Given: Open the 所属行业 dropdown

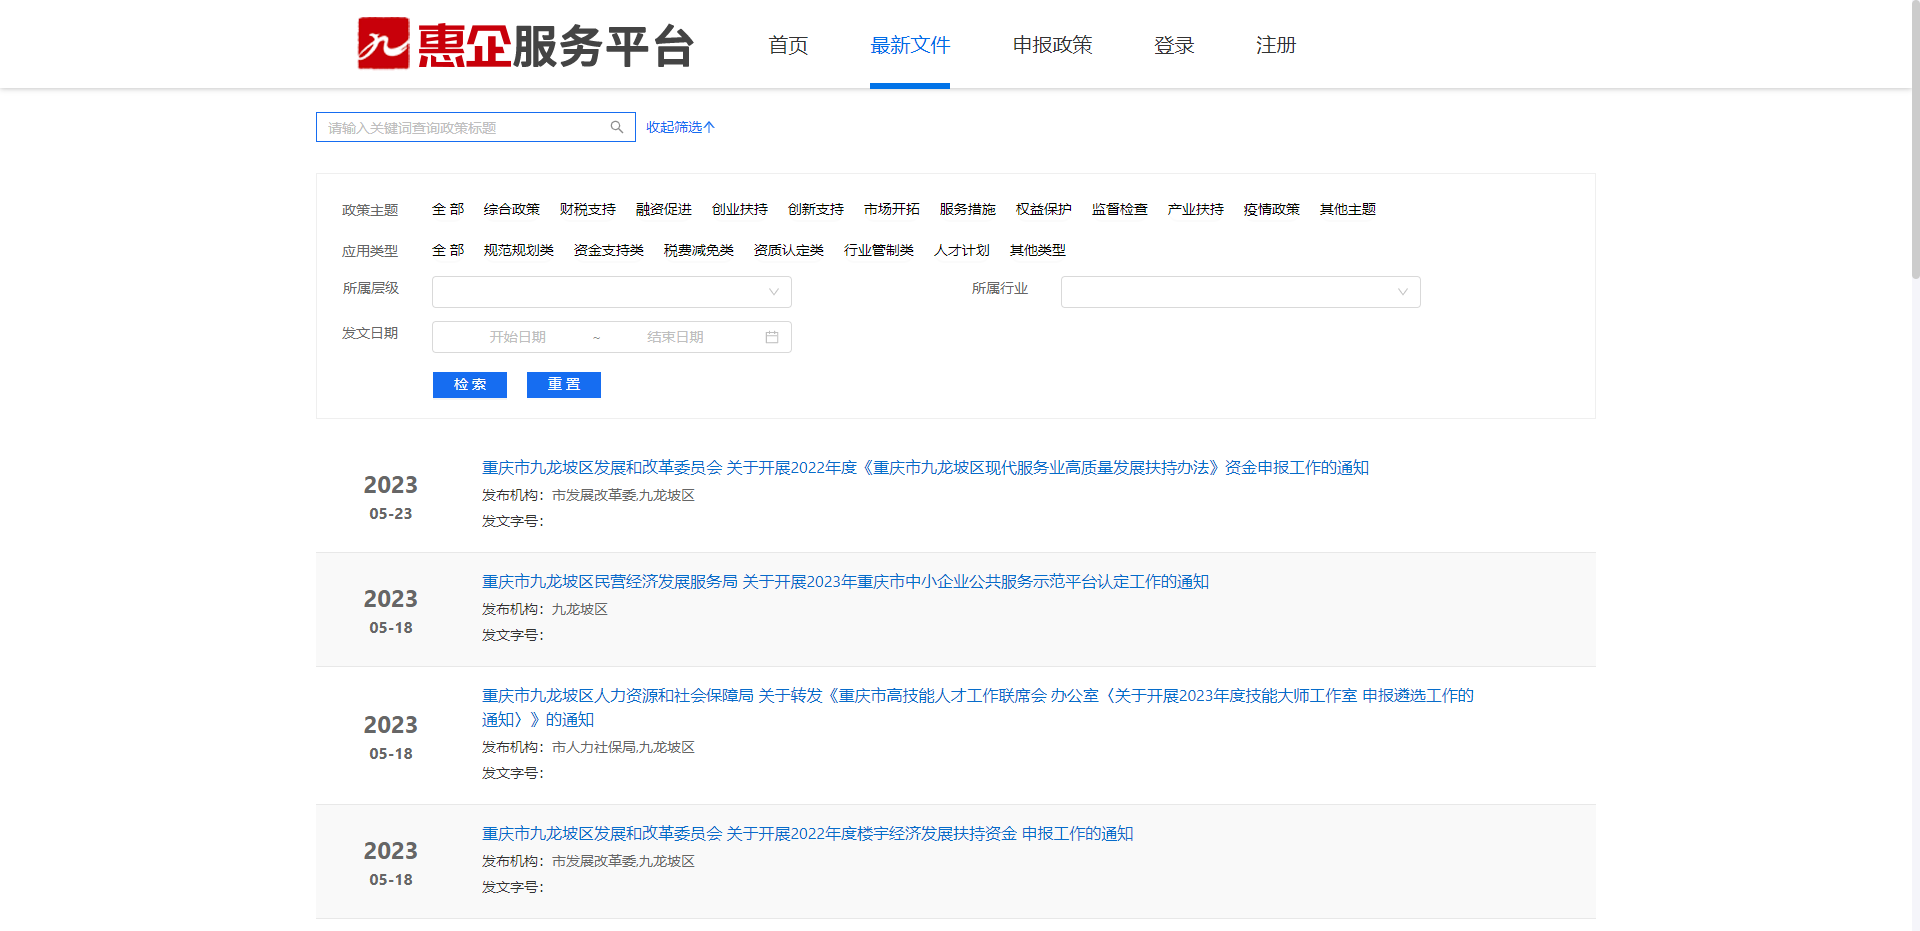Looking at the screenshot, I should (x=1241, y=292).
